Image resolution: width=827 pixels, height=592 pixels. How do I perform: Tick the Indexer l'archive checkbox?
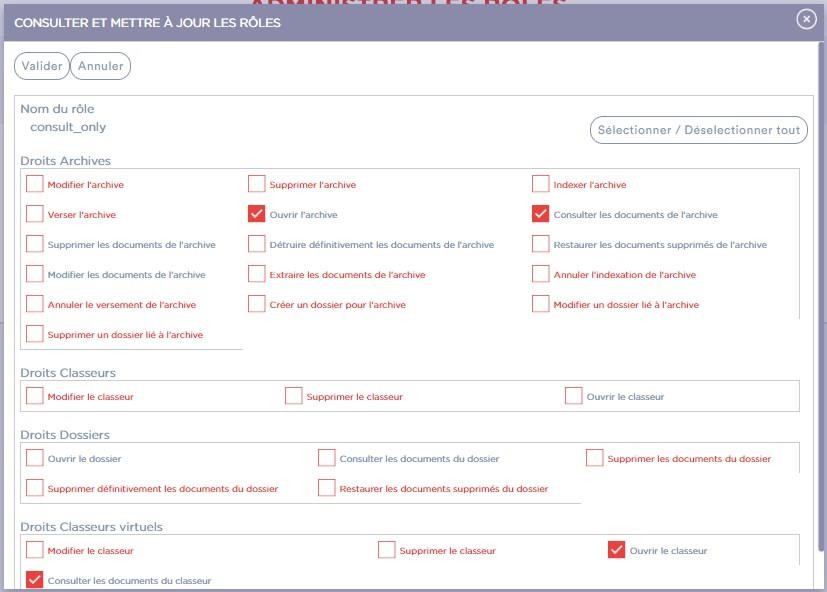[541, 184]
